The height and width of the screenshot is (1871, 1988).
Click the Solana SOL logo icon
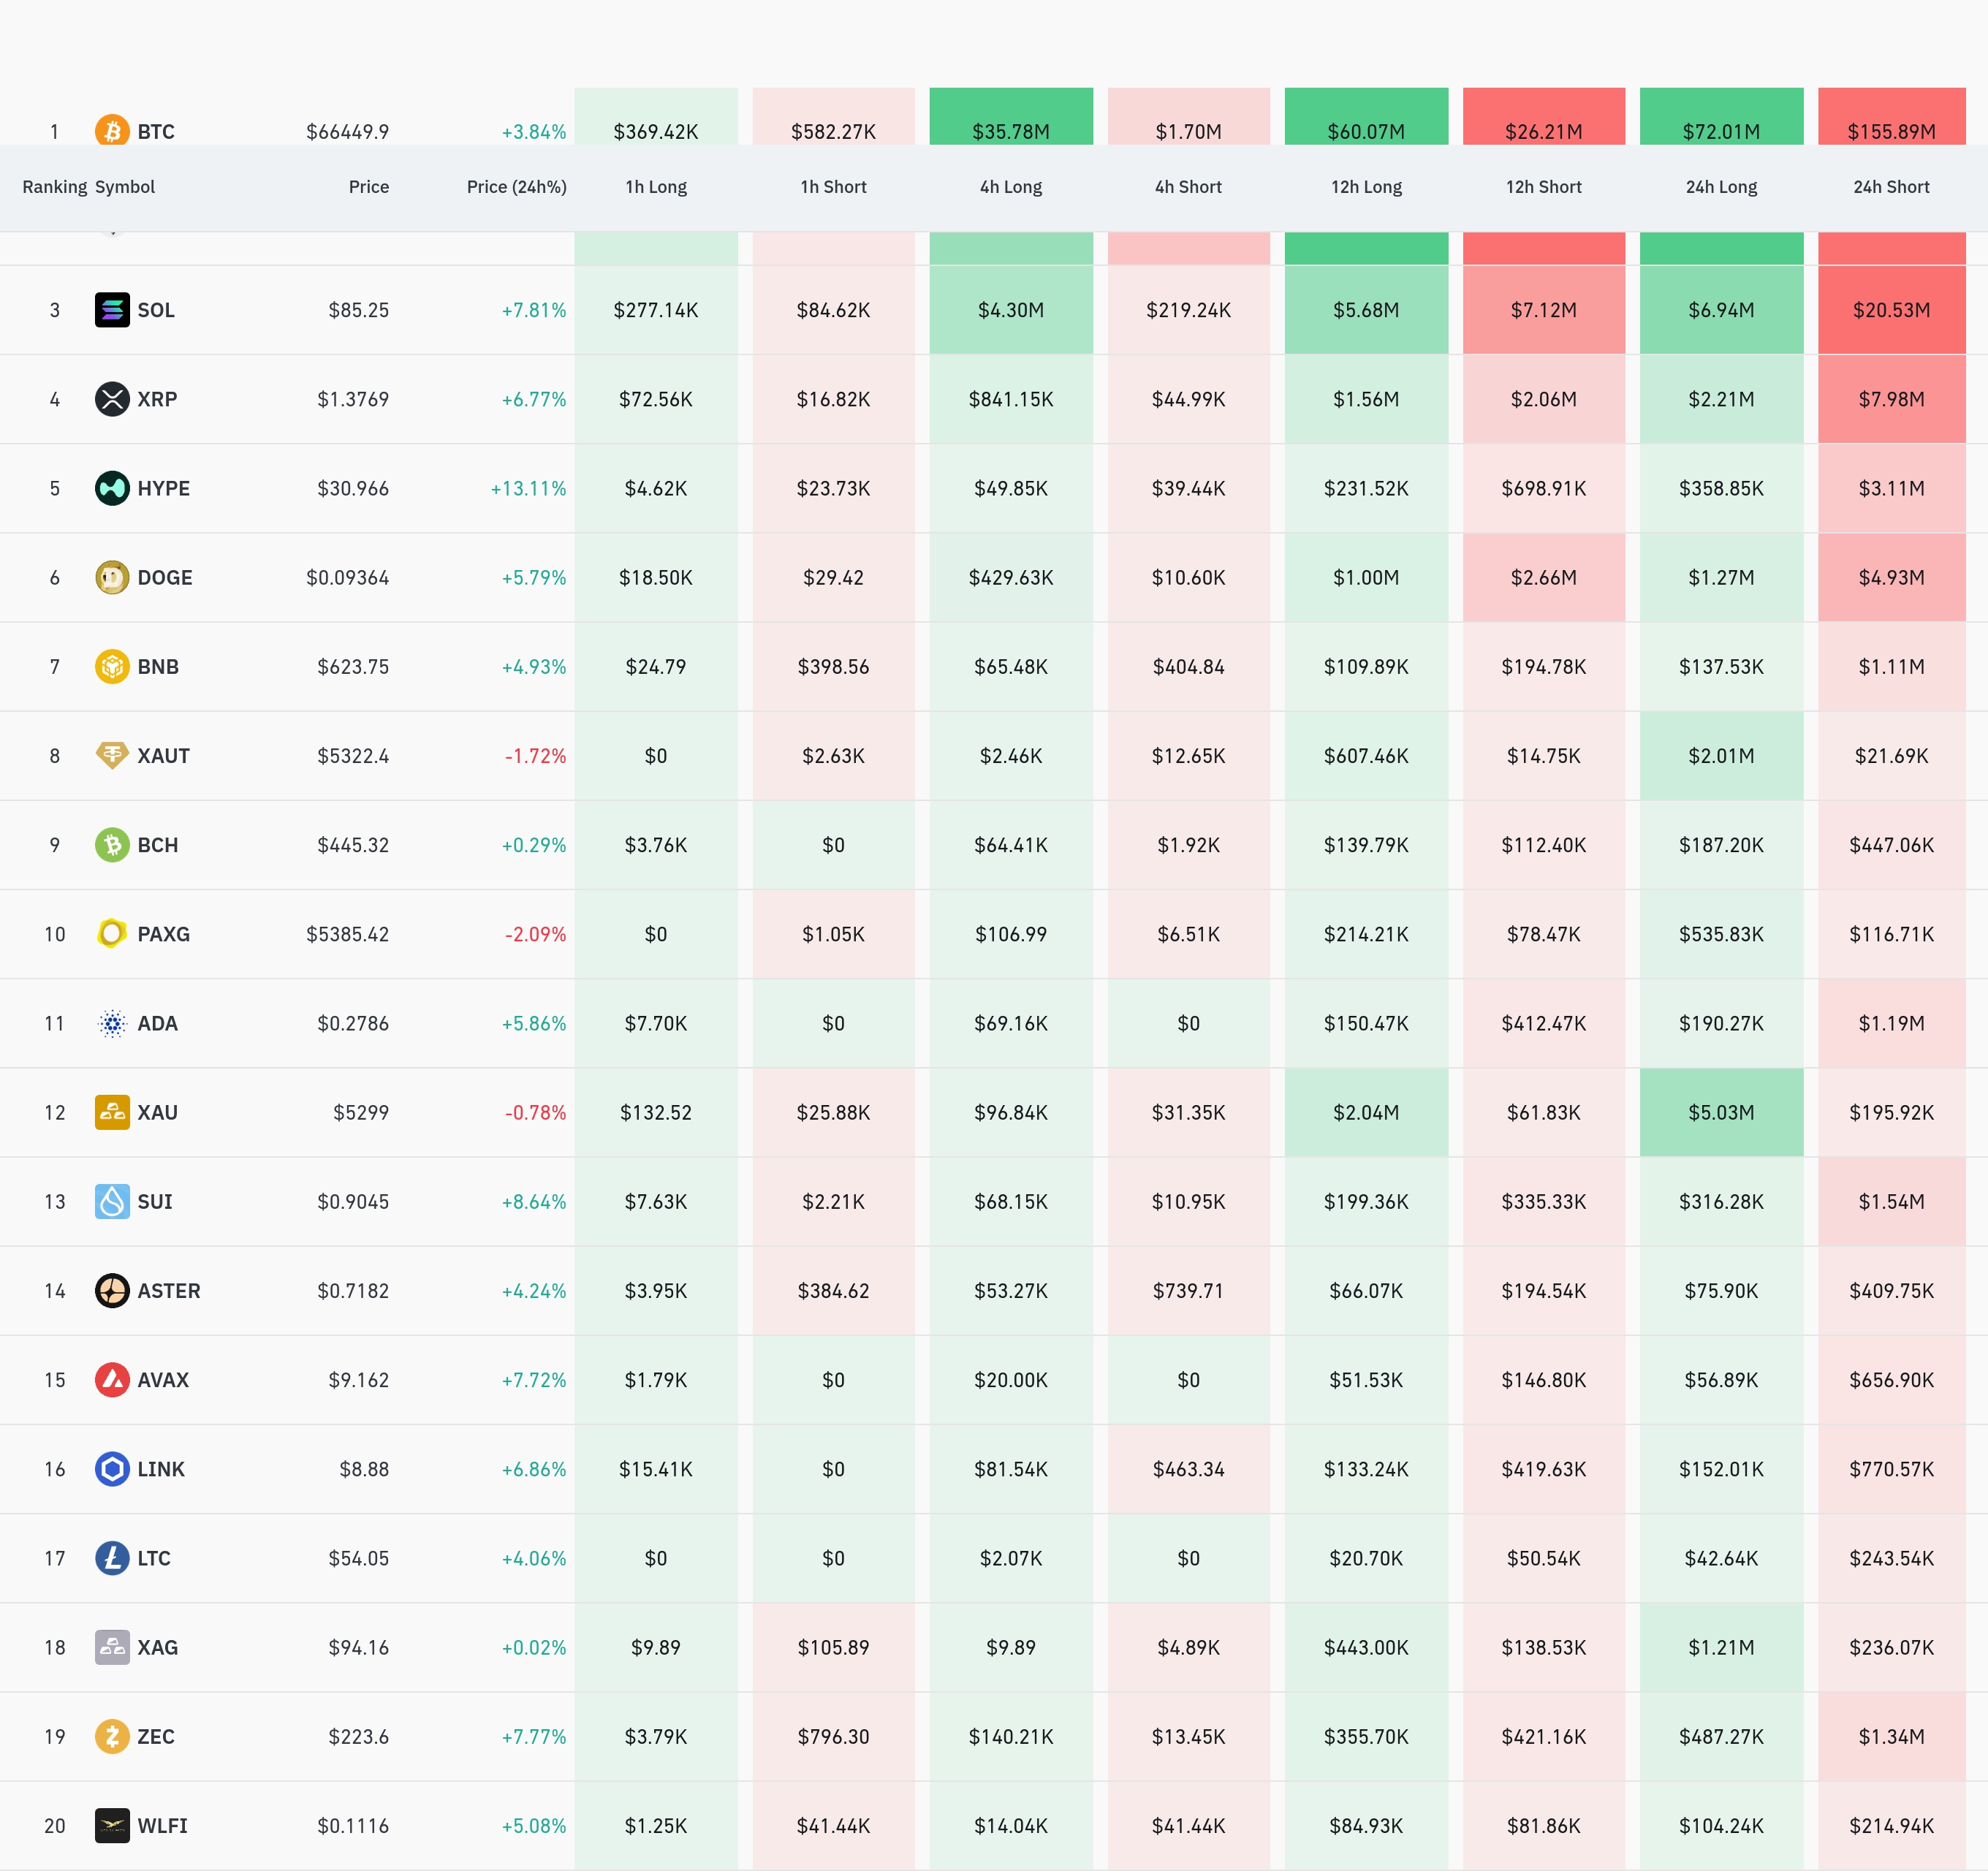click(x=112, y=310)
